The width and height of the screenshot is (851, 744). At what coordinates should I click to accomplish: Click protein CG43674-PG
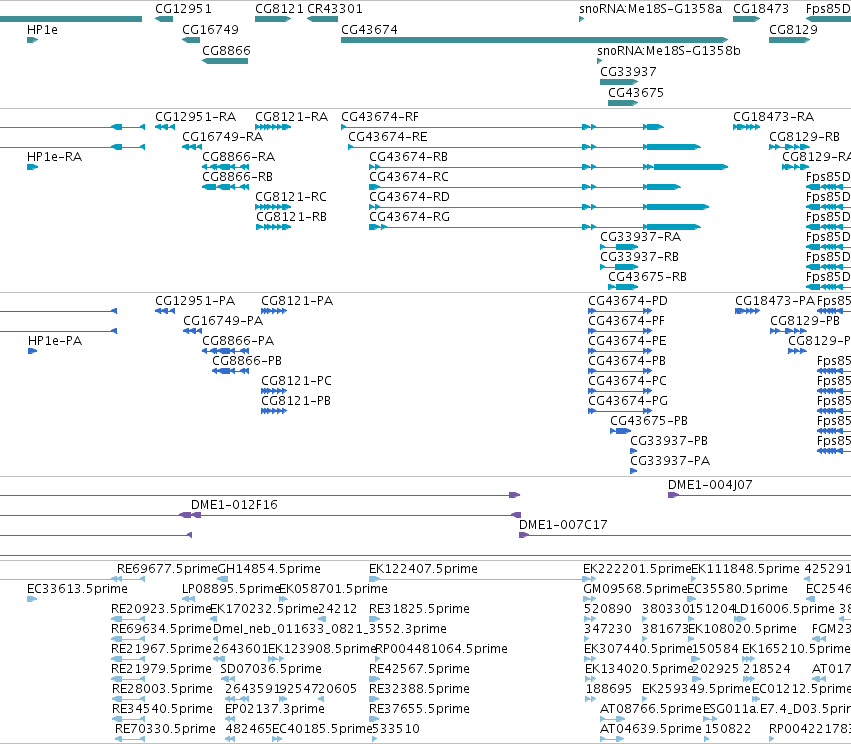coord(620,411)
